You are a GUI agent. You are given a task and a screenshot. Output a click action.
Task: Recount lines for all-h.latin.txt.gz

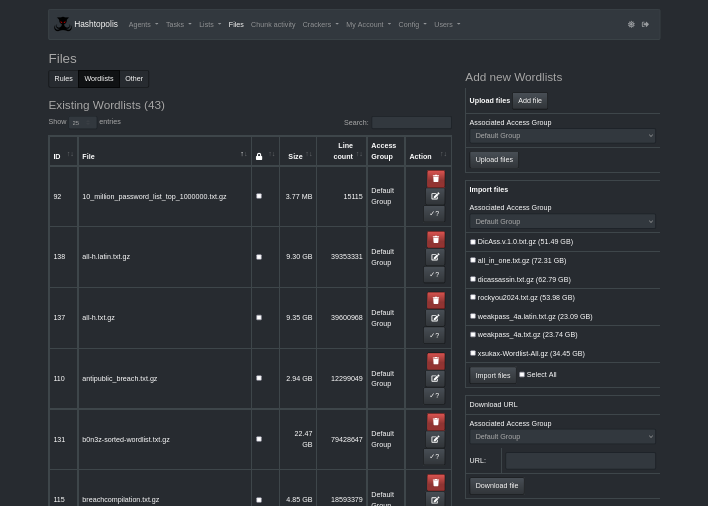pyautogui.click(x=434, y=274)
